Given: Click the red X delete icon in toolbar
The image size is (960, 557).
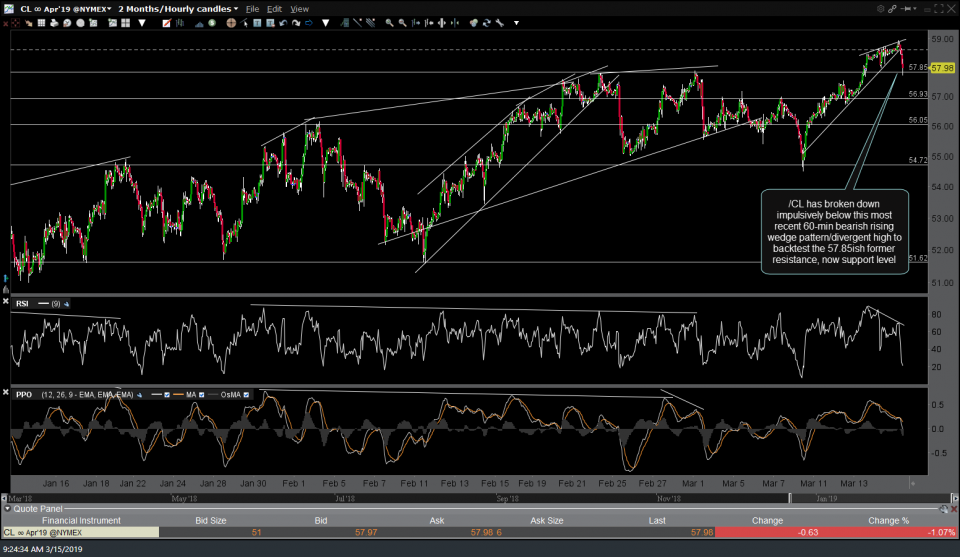Looking at the screenshot, I should [x=6, y=23].
